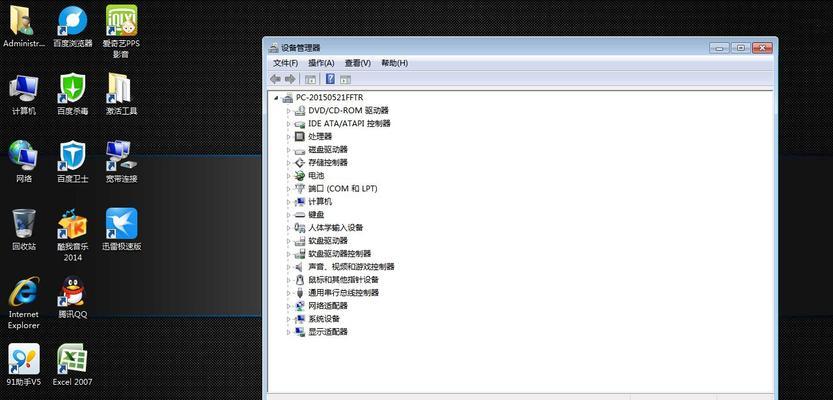Open 腾讯QQ desktop shortcut
The width and height of the screenshot is (833, 400).
pos(73,297)
